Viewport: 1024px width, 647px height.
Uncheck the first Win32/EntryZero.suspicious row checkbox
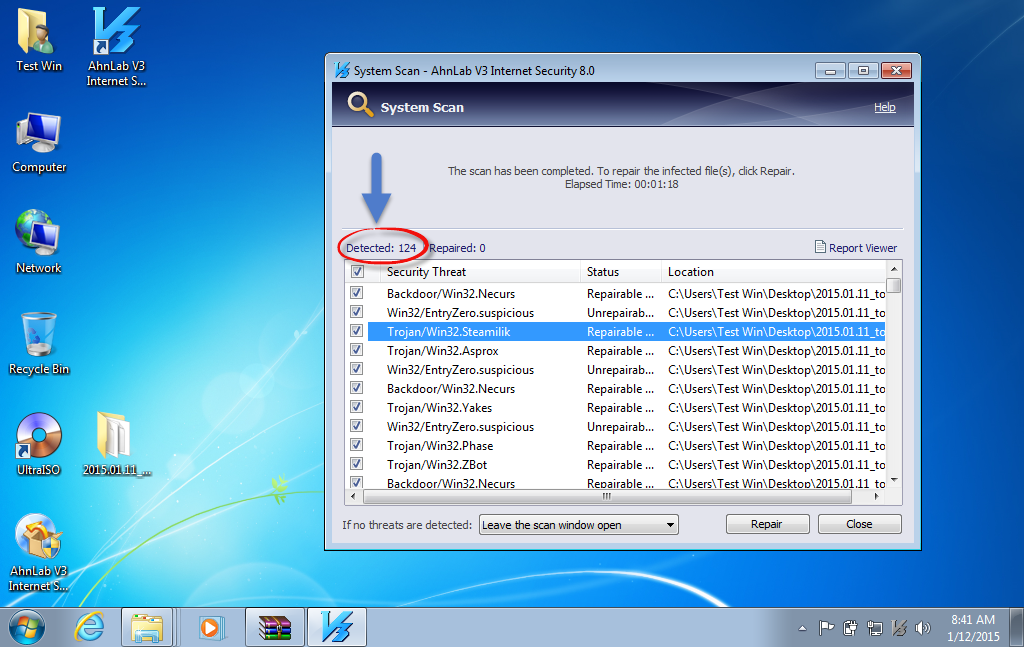click(357, 312)
